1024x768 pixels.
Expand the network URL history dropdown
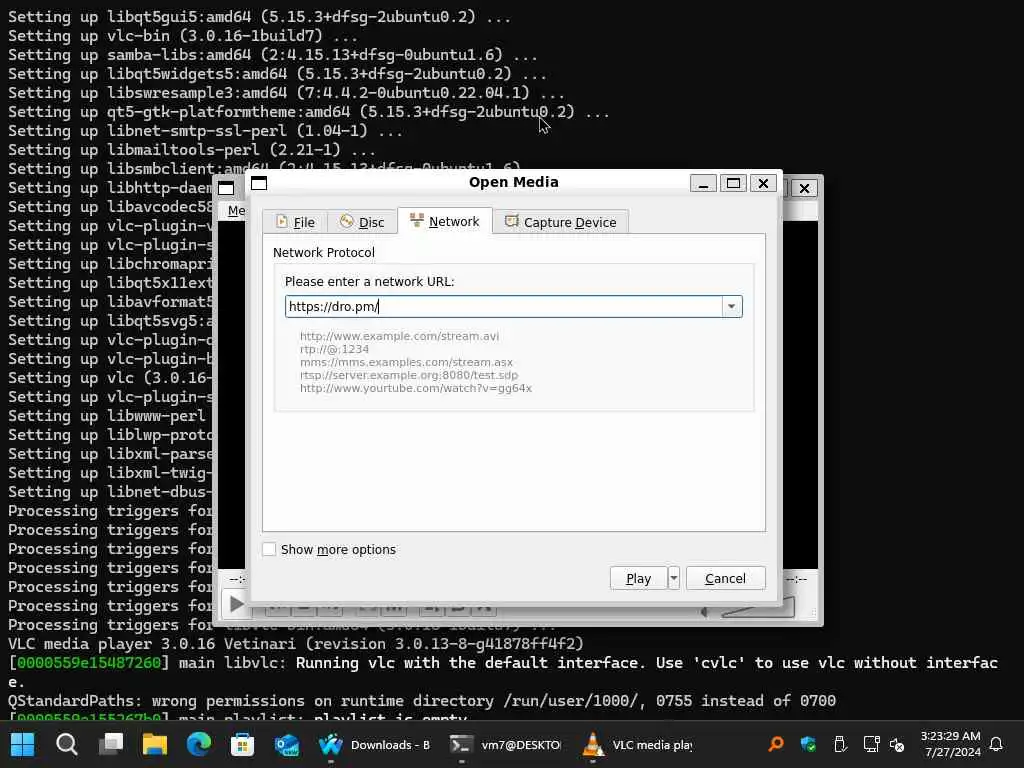[x=731, y=306]
